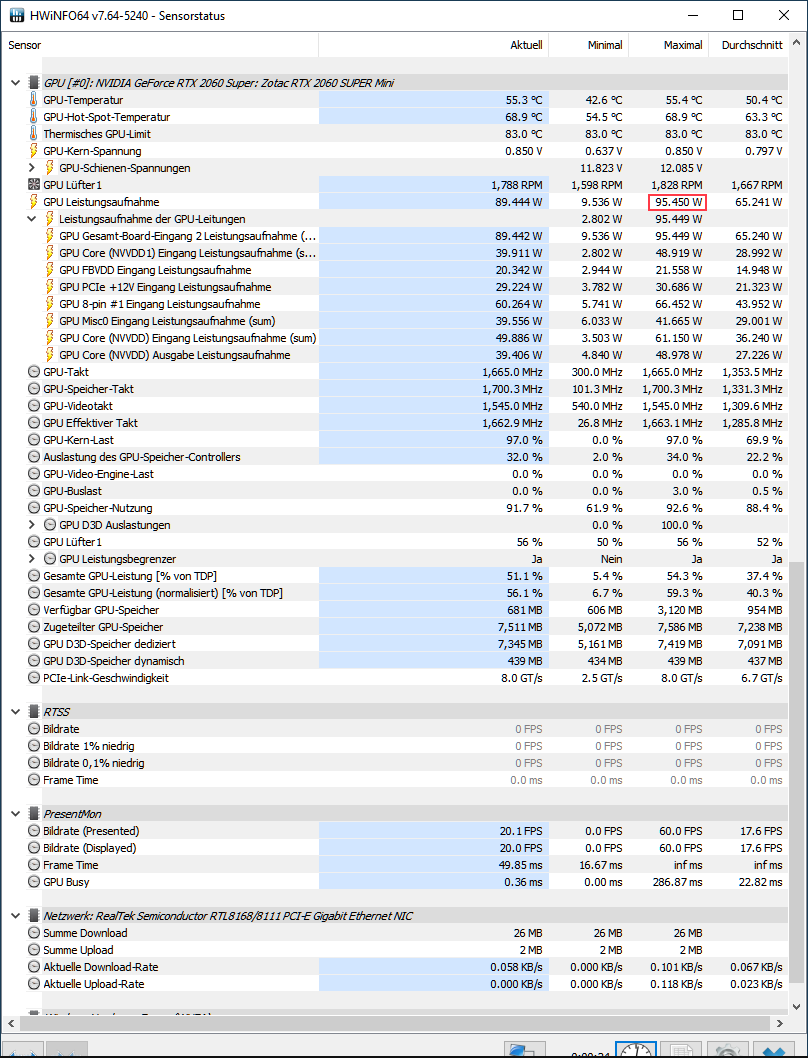The height and width of the screenshot is (1058, 808).
Task: Click the round icon next to Summe Download
Action: pos(34,933)
